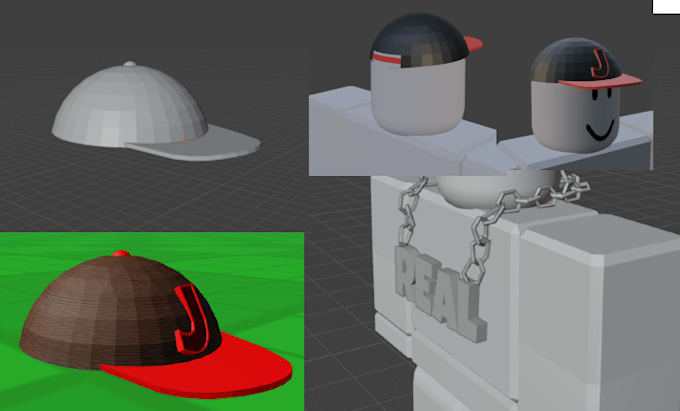Select the red button atop the brown cap
Image resolution: width=680 pixels, height=411 pixels.
pos(121,253)
